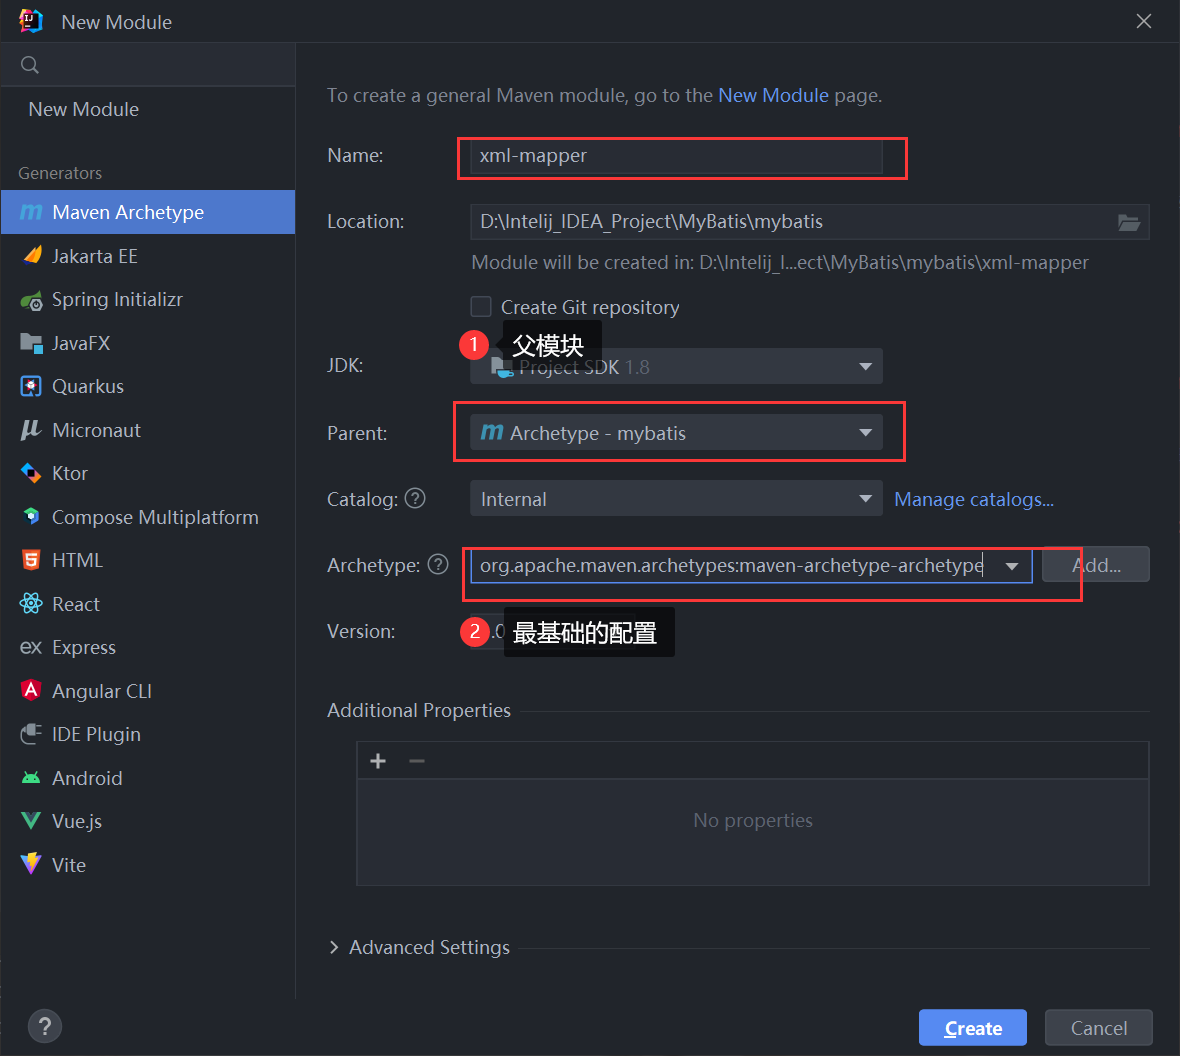Click the IntelliJ IDEA logo icon
This screenshot has height=1056, width=1180.
point(31,21)
